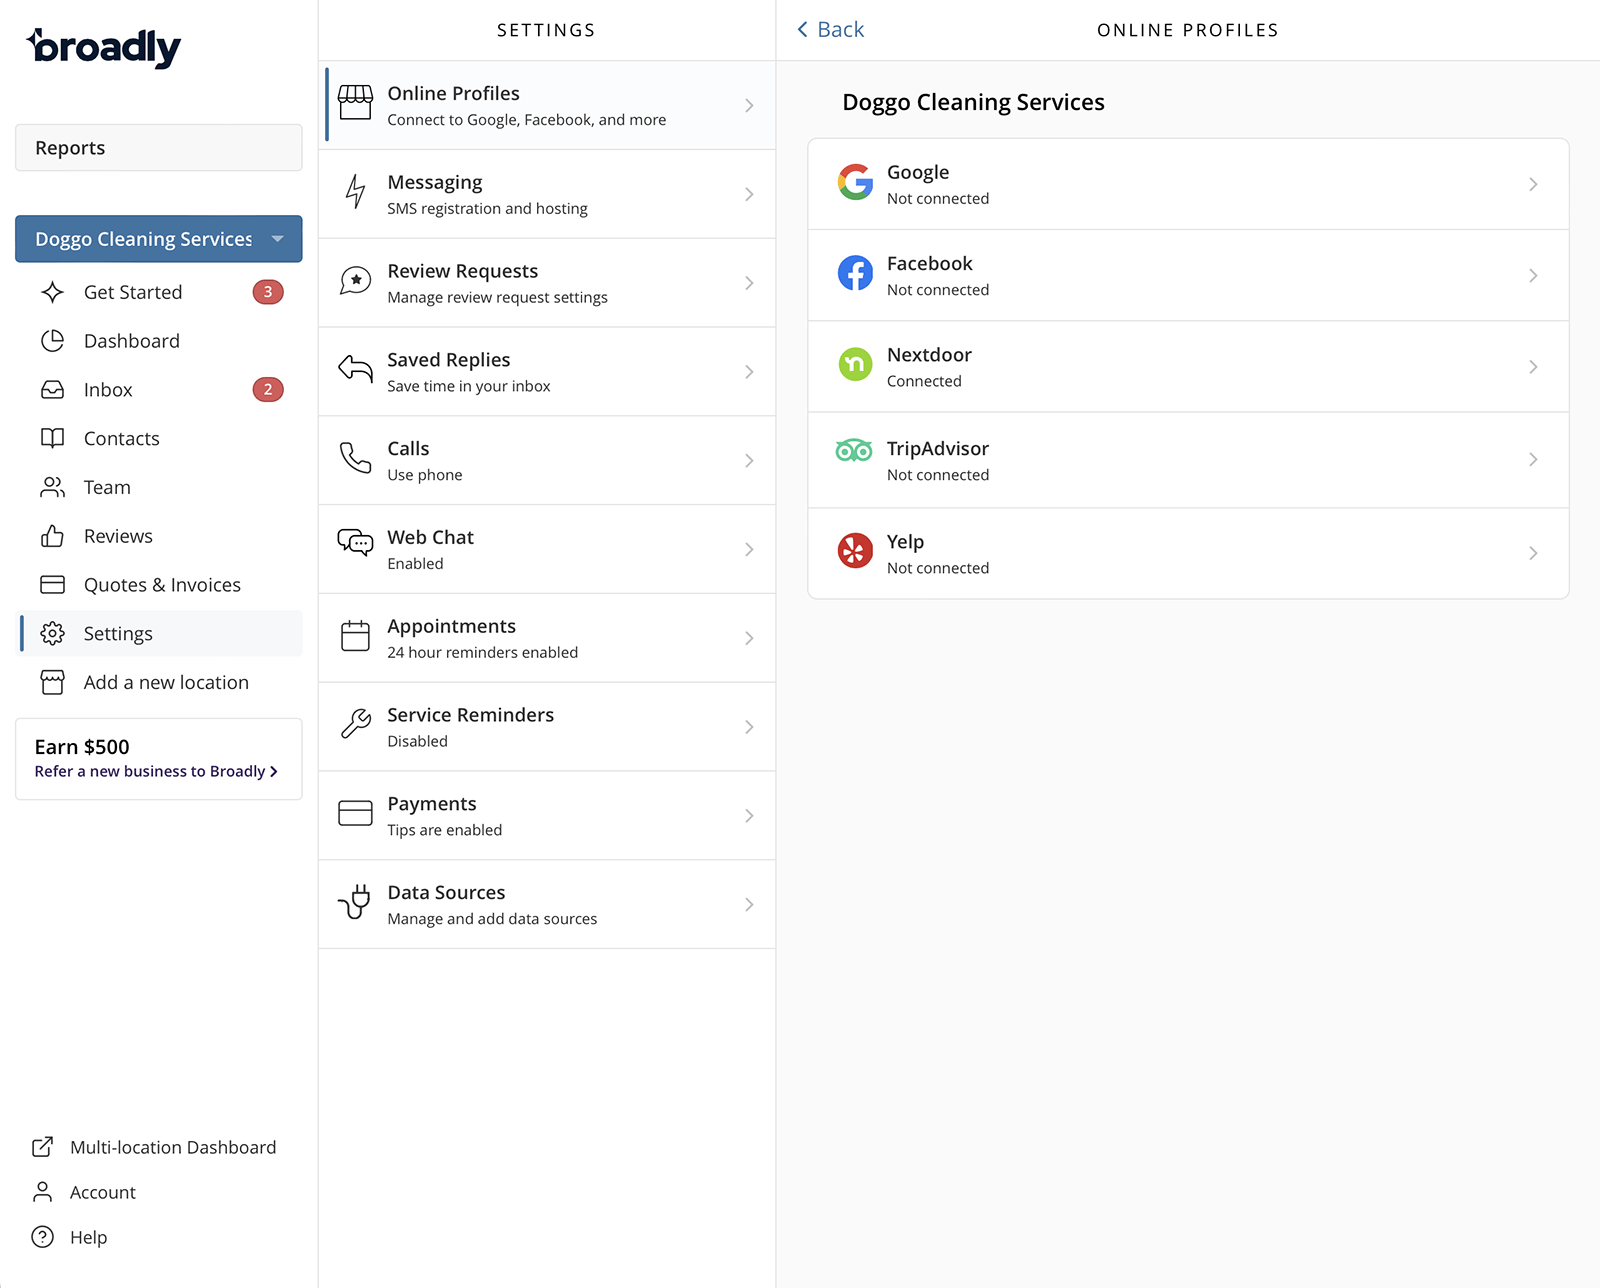This screenshot has width=1600, height=1288.
Task: Click "Manage and add data sources" text
Action: click(492, 919)
